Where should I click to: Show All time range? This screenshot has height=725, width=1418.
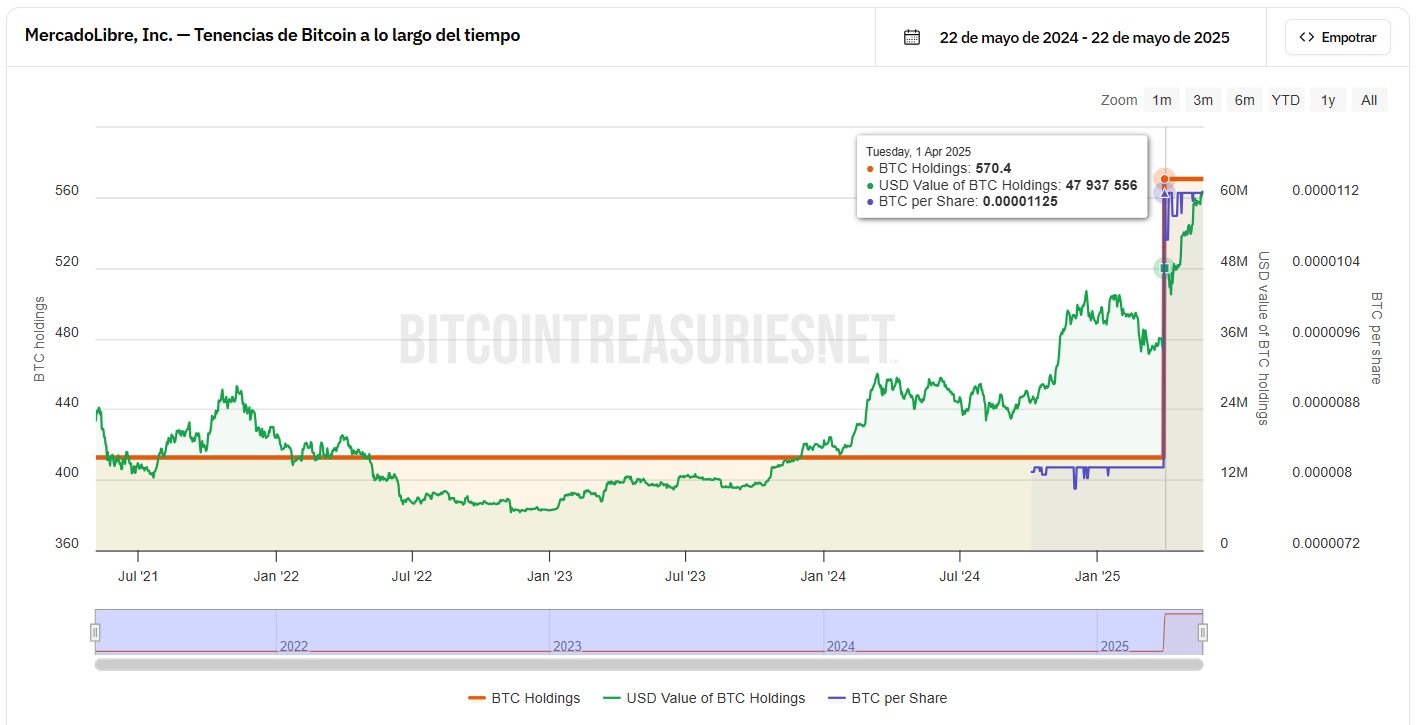click(x=1369, y=100)
